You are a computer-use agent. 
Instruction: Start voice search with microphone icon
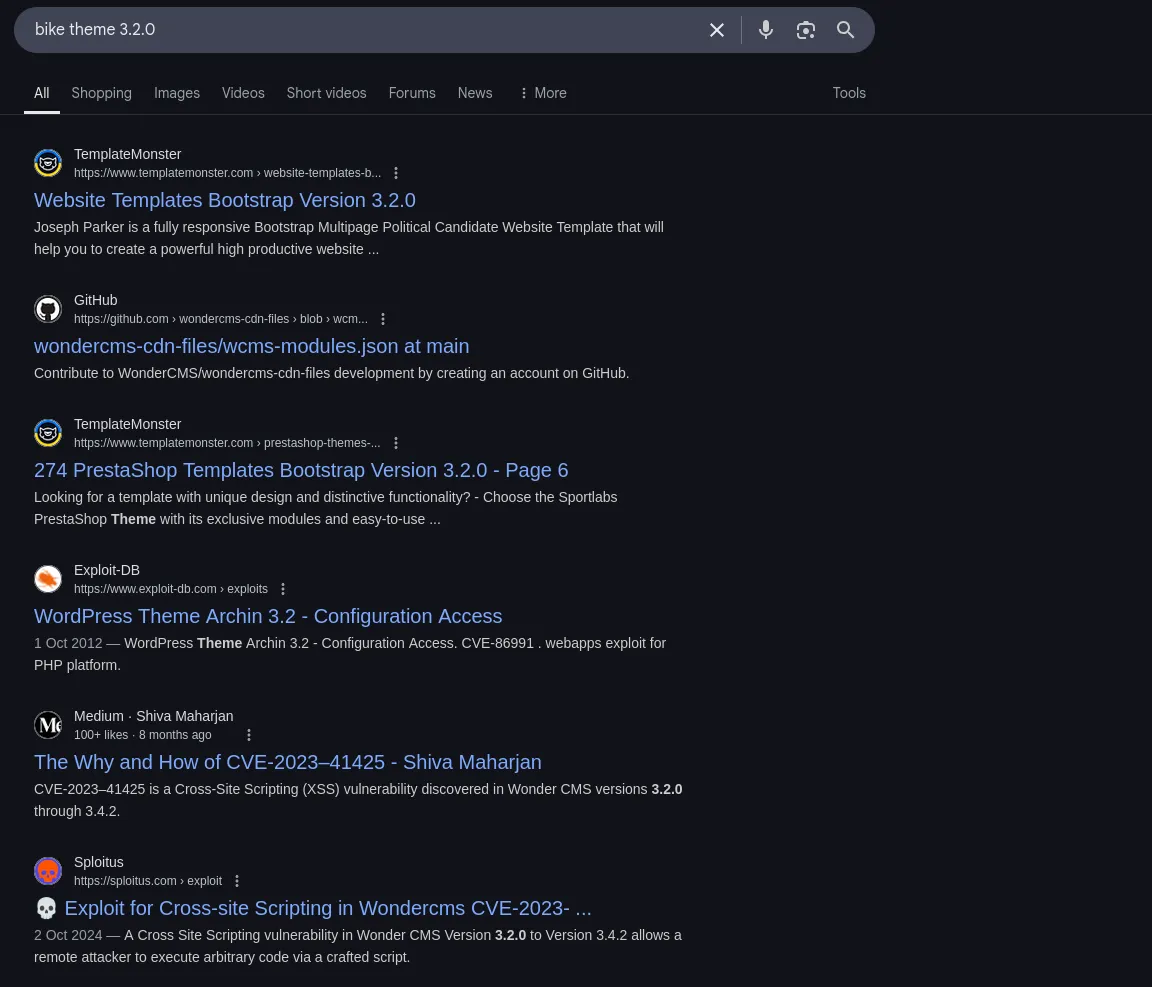click(x=766, y=30)
